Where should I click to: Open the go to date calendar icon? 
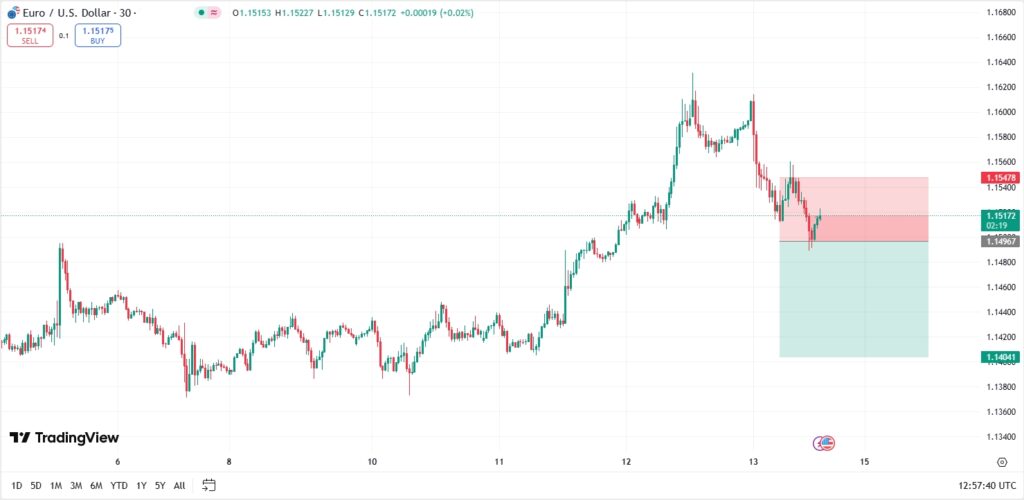tap(209, 485)
